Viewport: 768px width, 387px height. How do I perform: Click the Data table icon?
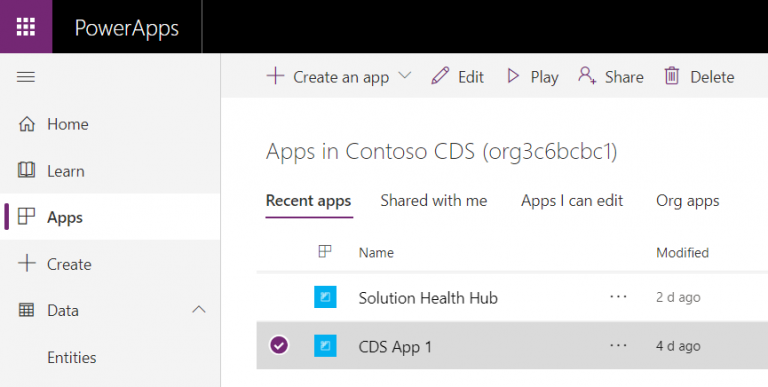[x=26, y=310]
